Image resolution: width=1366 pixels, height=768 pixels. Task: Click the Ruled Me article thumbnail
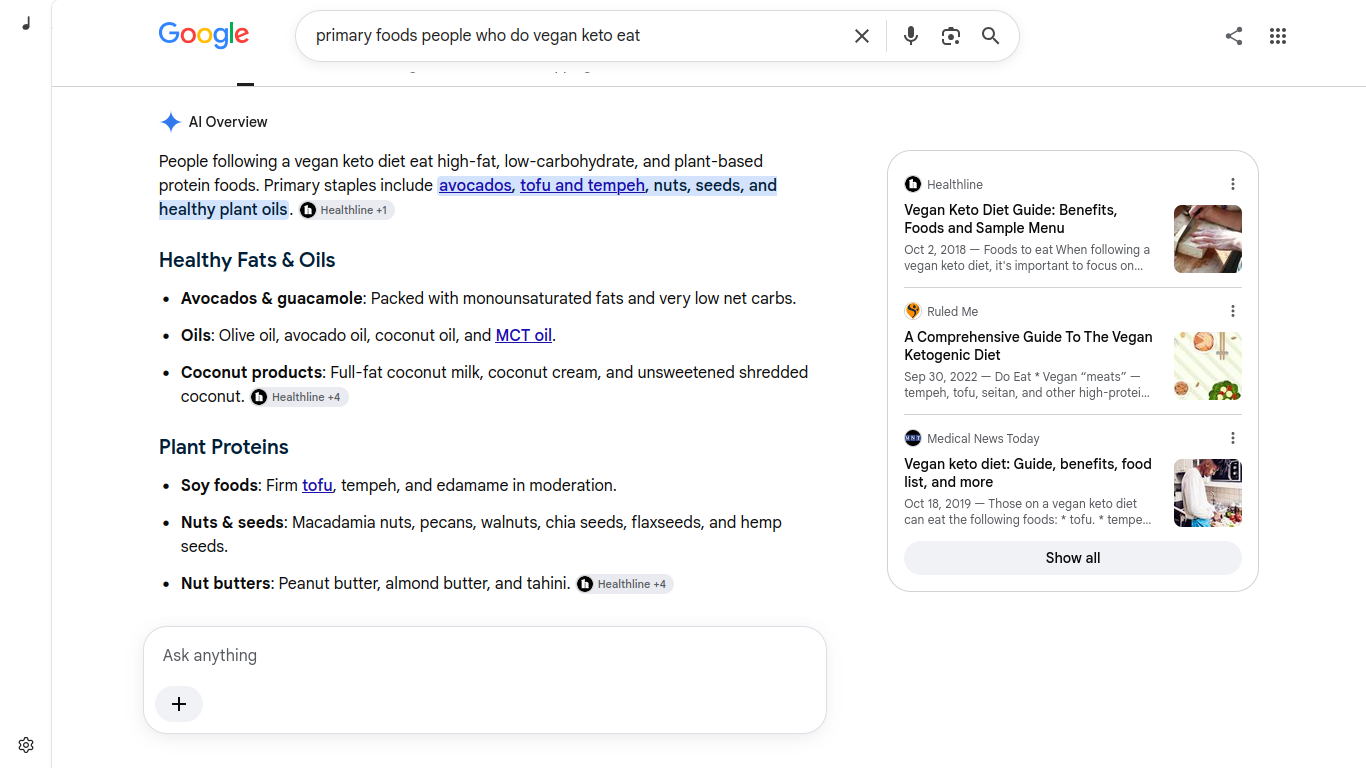click(1208, 366)
